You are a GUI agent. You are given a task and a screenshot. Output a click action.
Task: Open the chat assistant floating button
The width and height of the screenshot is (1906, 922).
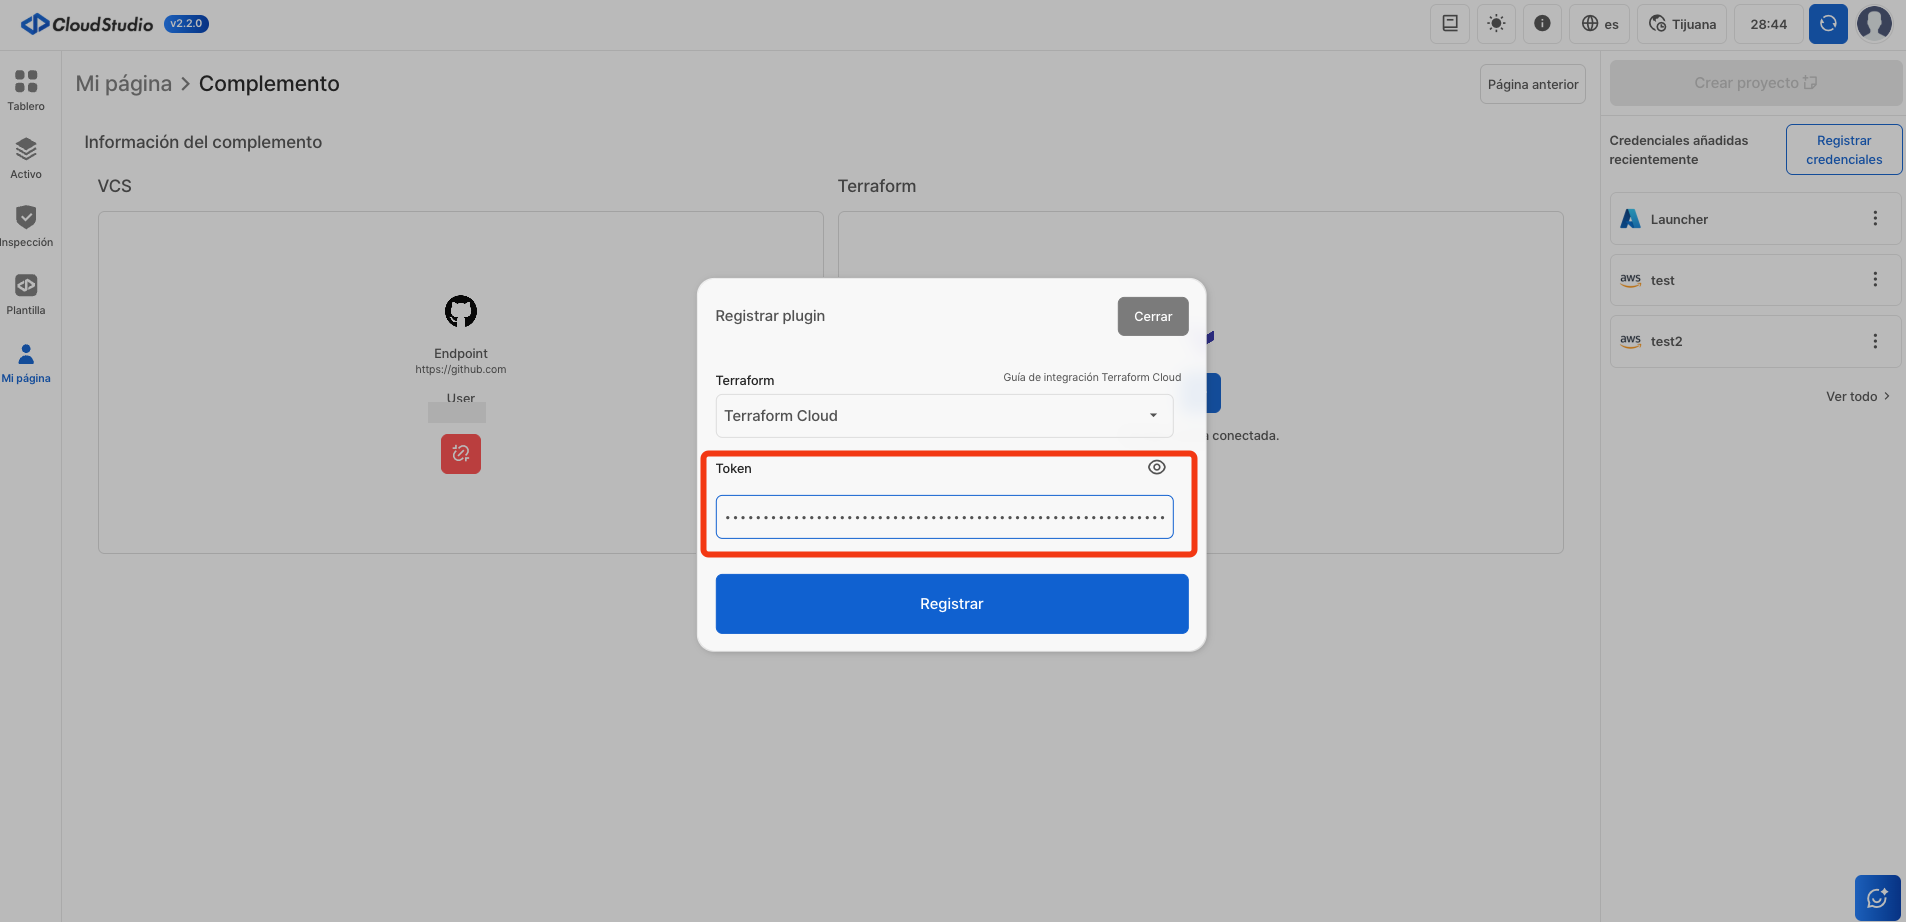point(1877,897)
